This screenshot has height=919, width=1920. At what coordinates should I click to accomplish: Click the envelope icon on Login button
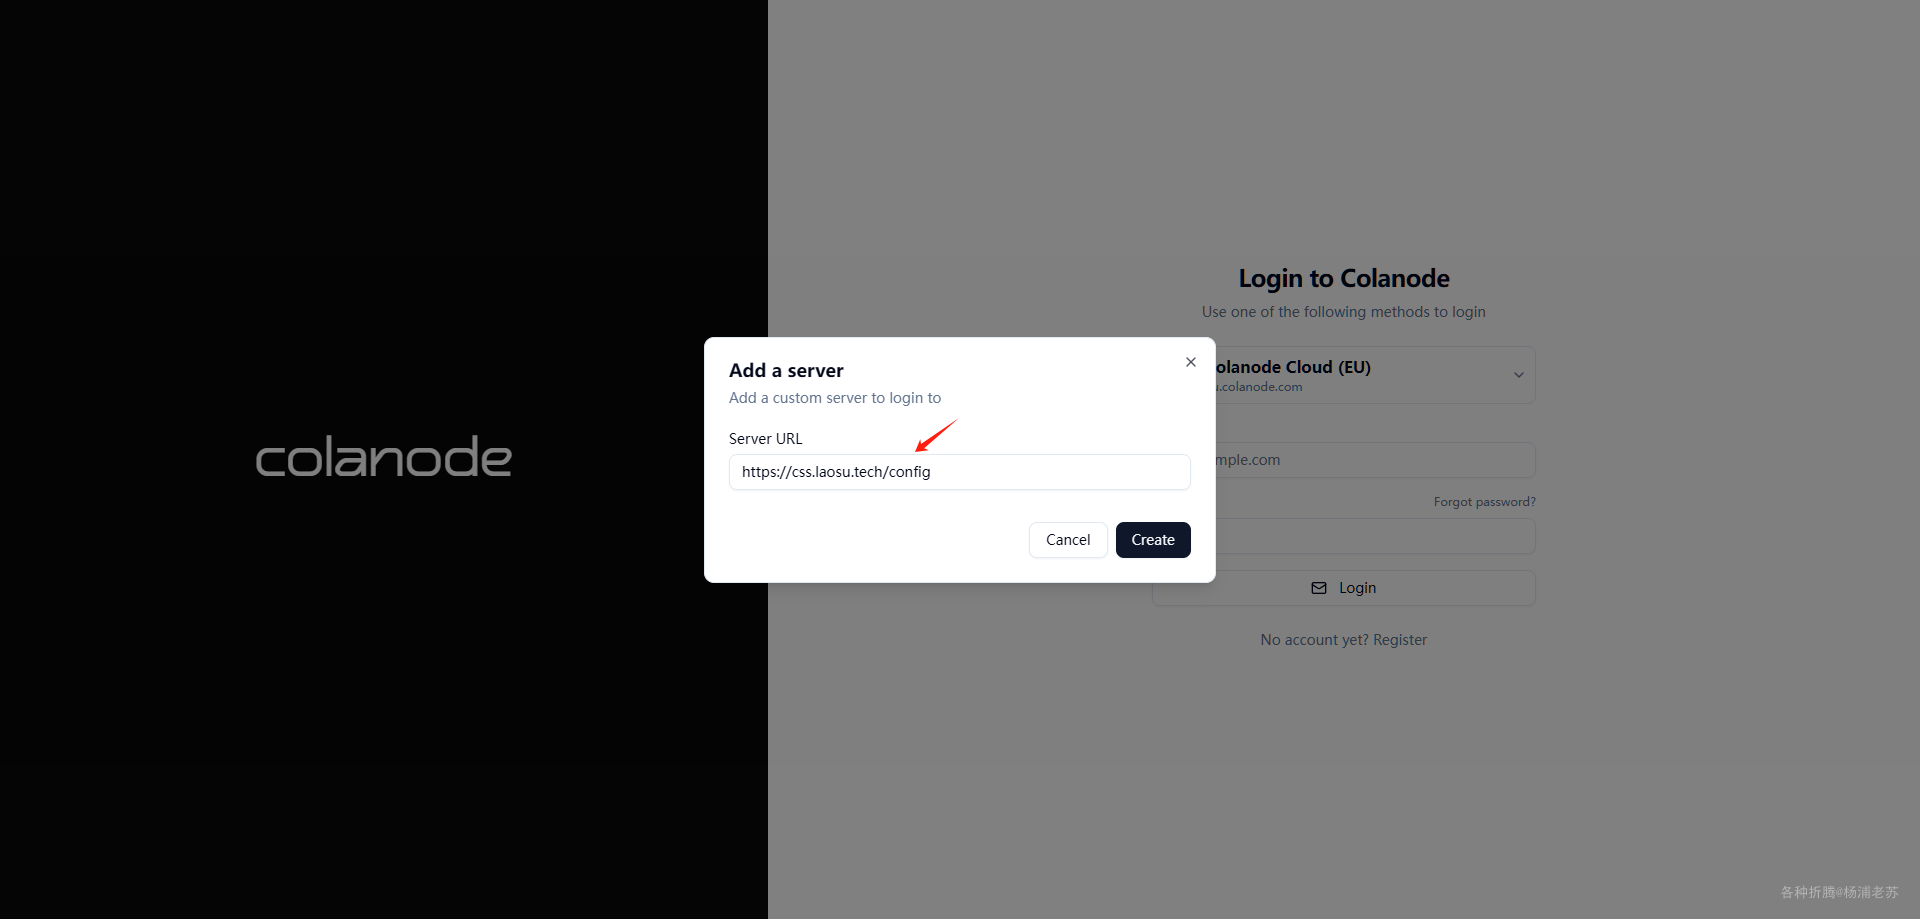point(1319,588)
